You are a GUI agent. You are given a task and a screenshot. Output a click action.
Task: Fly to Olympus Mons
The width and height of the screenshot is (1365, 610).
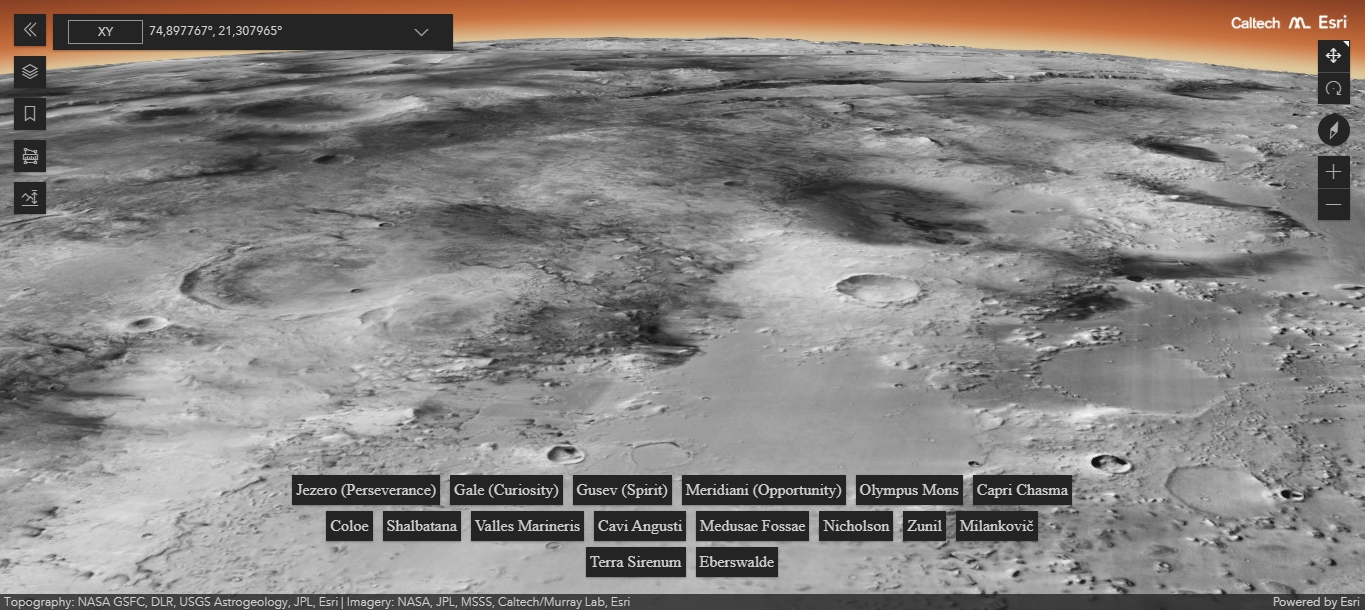(909, 490)
